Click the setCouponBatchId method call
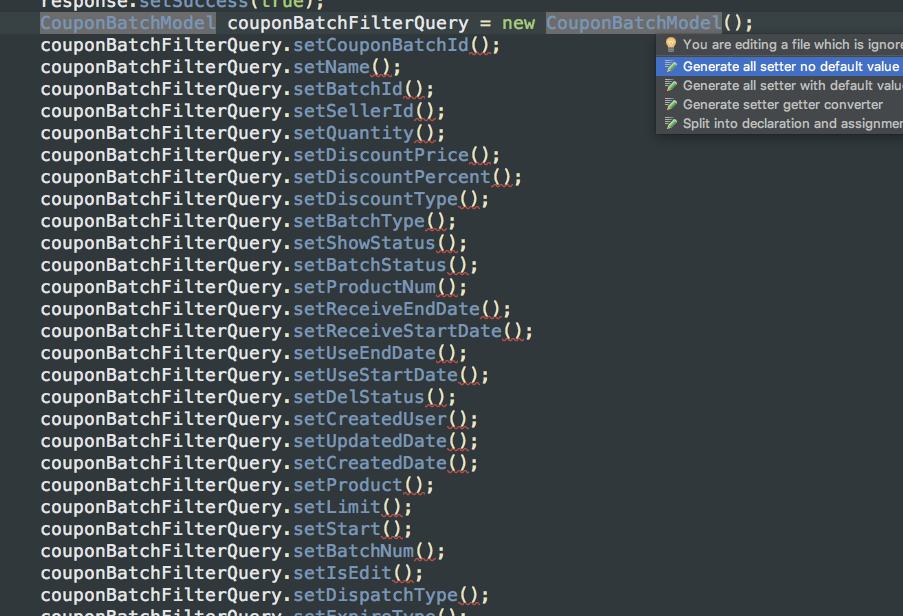Screen dimensions: 903x616 tap(385, 44)
